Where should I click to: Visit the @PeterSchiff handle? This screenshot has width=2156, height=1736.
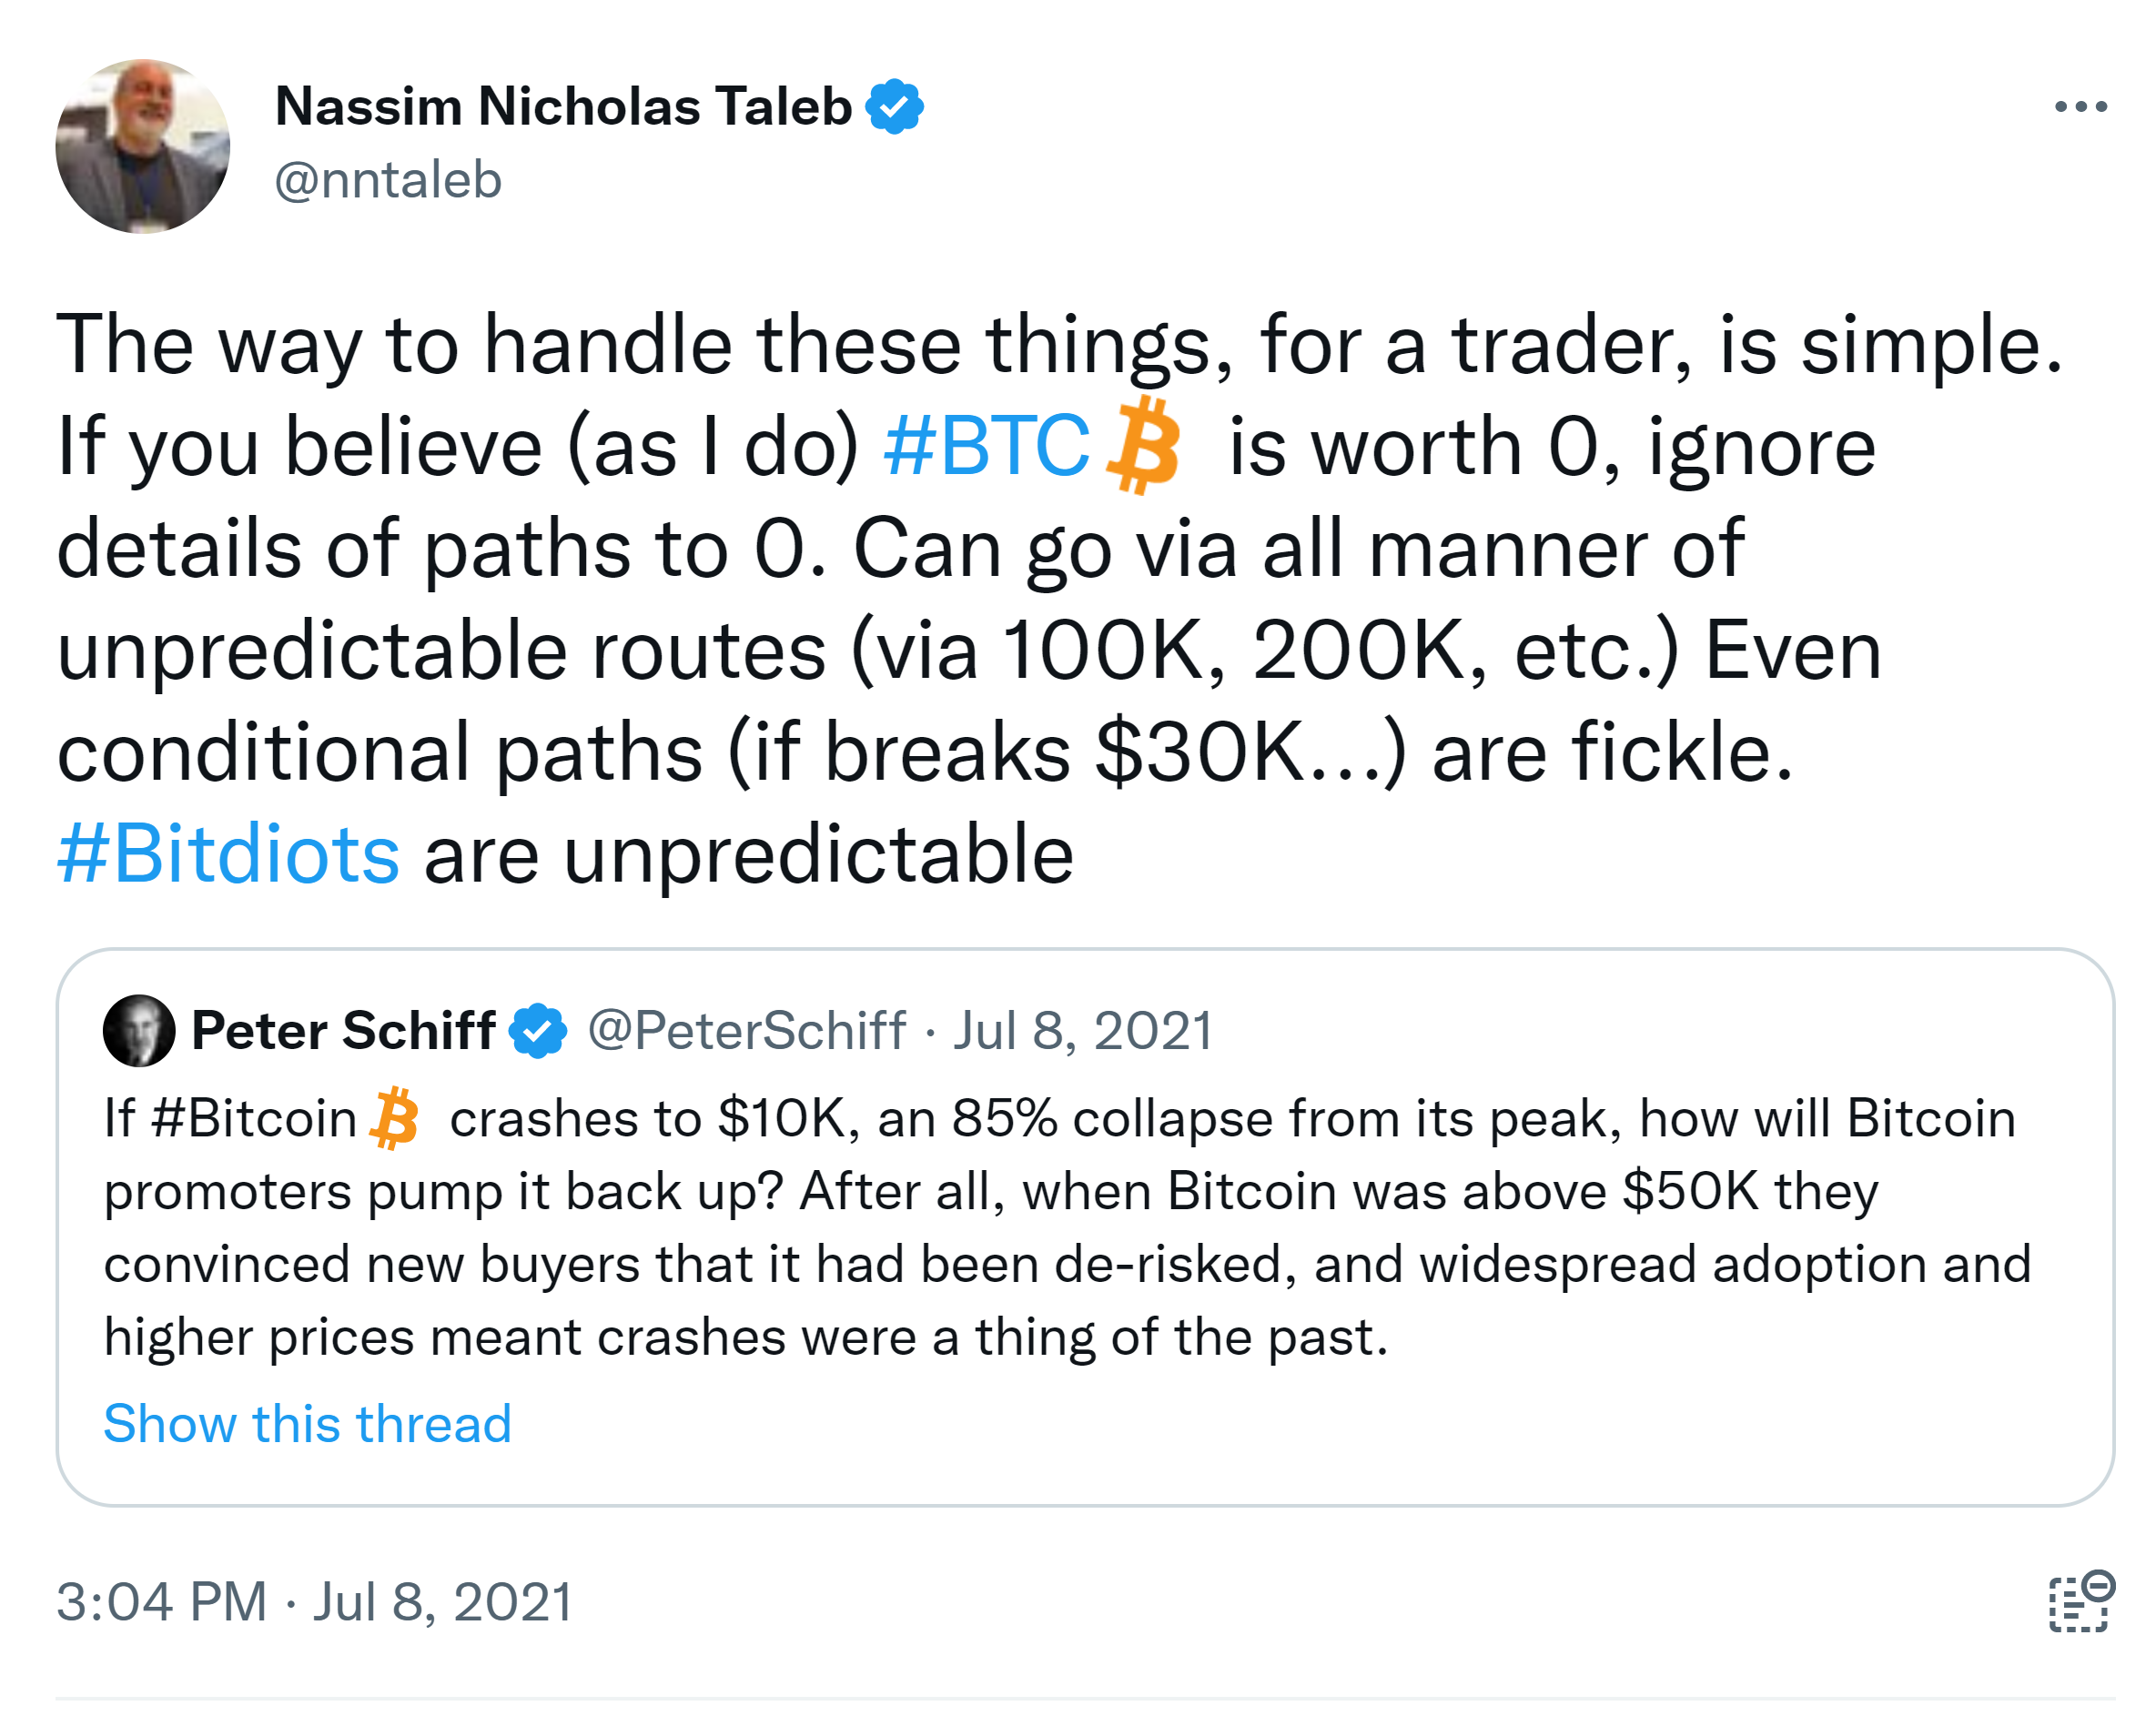[746, 1030]
